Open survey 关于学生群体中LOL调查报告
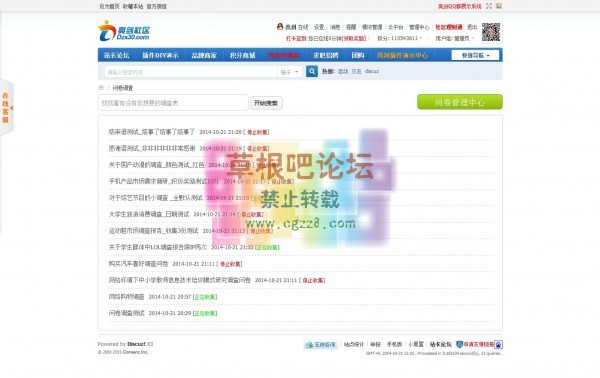Viewport: 600px width, 378px height. tap(158, 247)
